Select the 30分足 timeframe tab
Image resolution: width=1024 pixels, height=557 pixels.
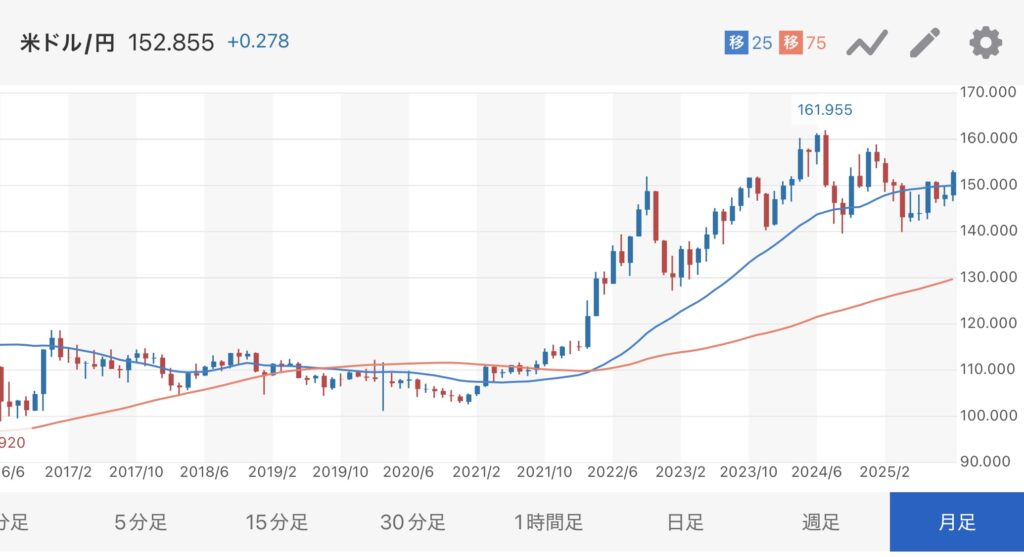click(413, 522)
